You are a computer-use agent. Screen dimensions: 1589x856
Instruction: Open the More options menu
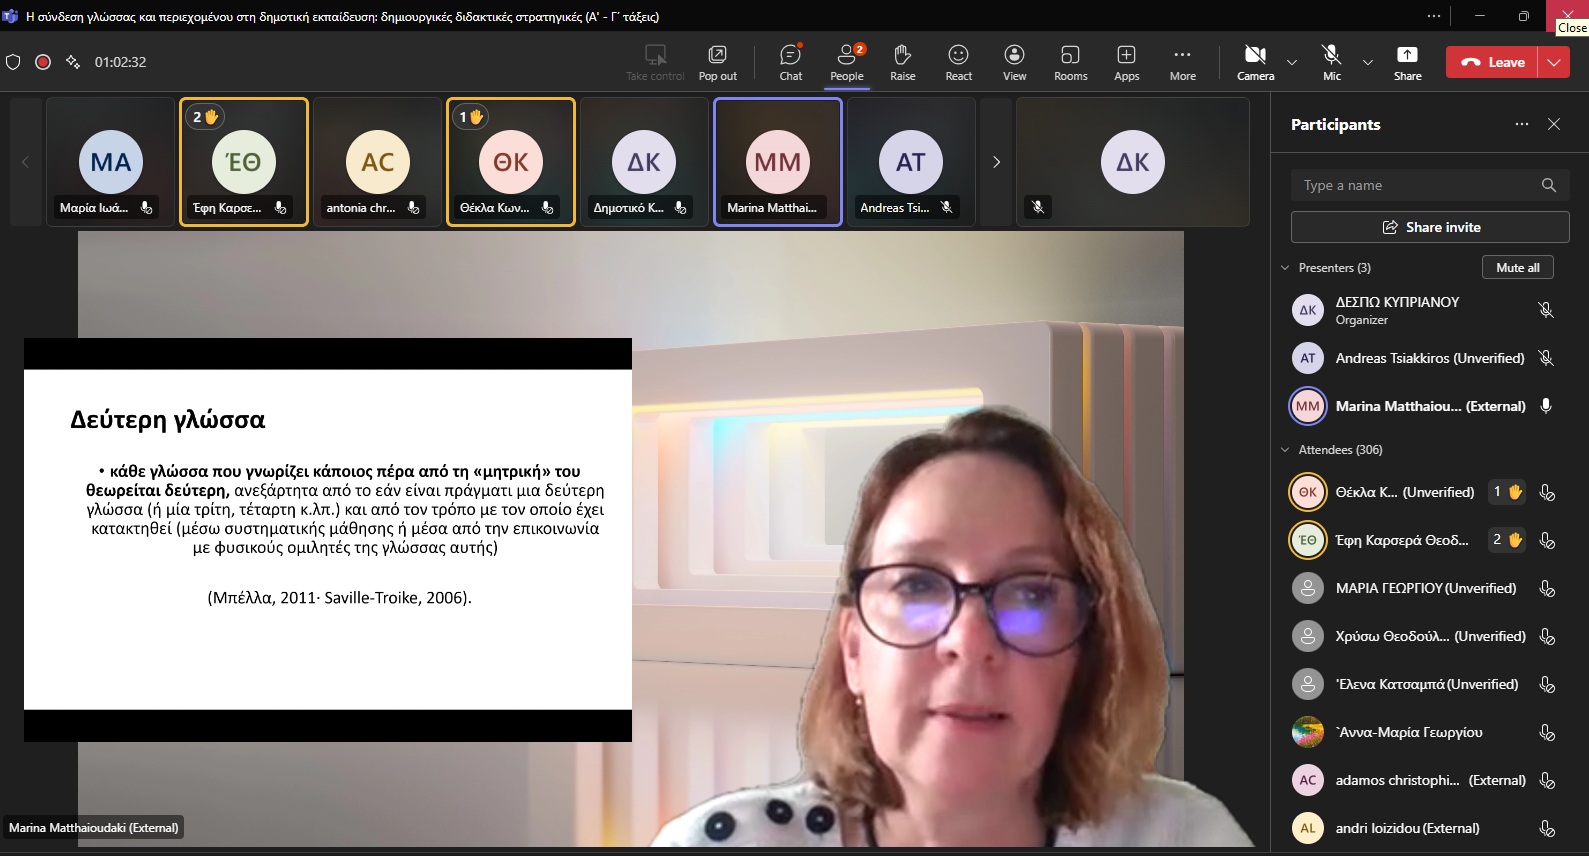coord(1182,62)
